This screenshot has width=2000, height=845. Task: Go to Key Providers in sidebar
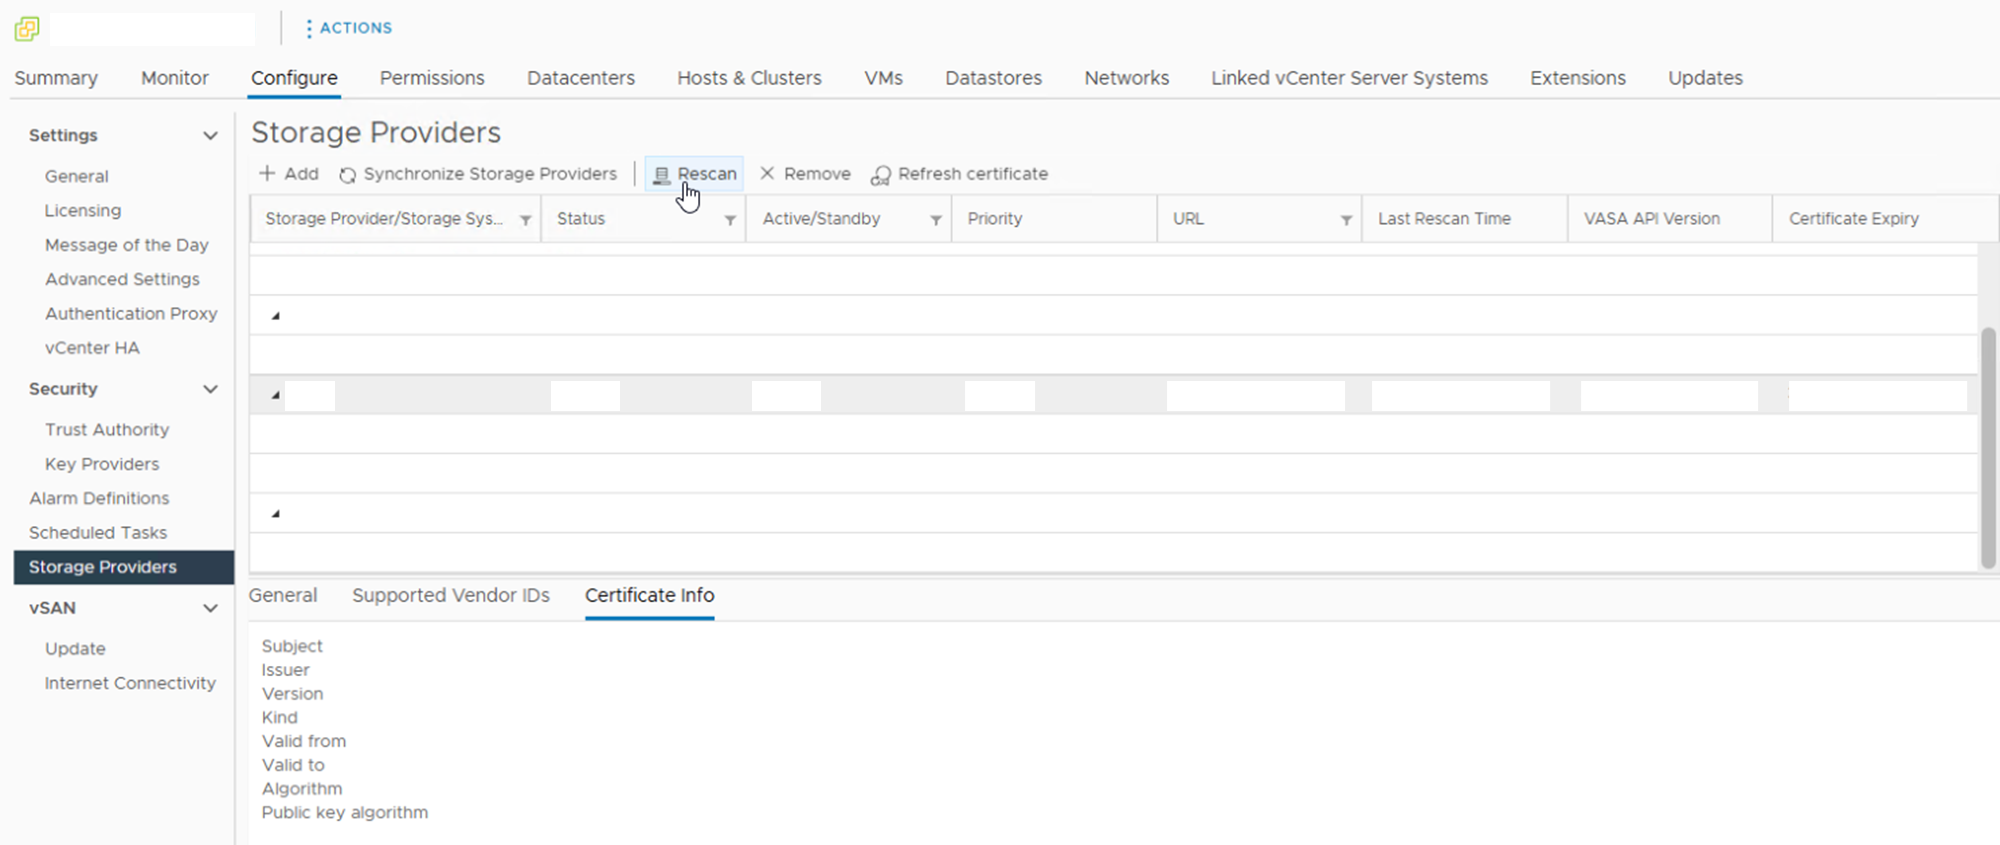102,464
